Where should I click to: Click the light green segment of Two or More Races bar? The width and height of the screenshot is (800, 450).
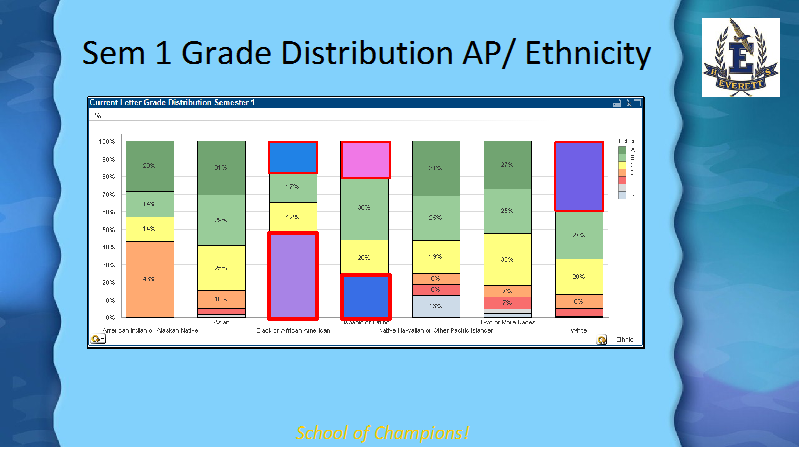[508, 211]
